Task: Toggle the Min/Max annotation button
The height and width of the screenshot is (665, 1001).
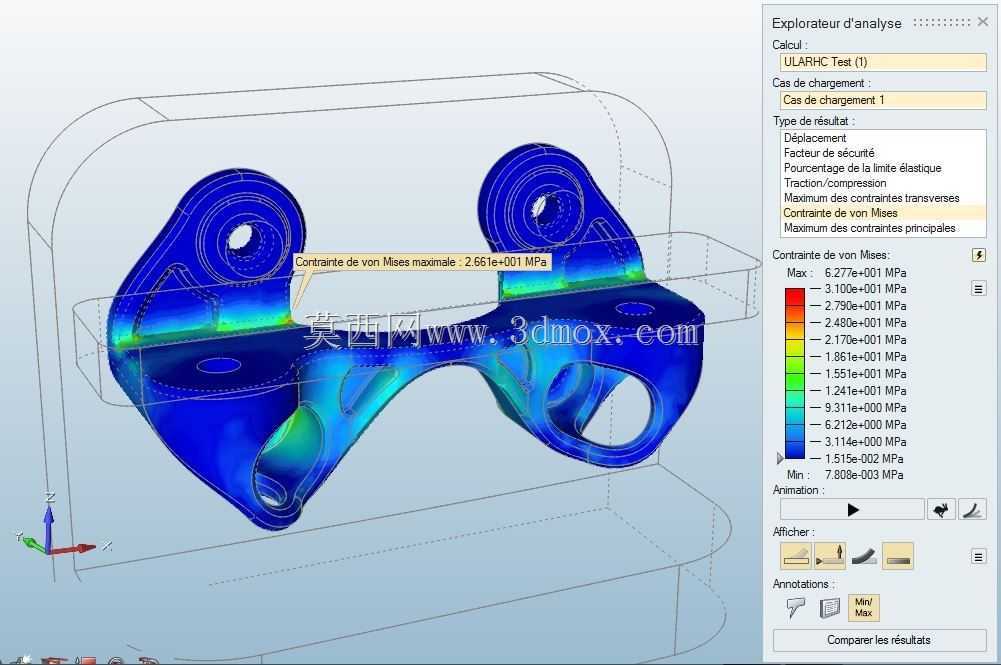Action: point(864,608)
